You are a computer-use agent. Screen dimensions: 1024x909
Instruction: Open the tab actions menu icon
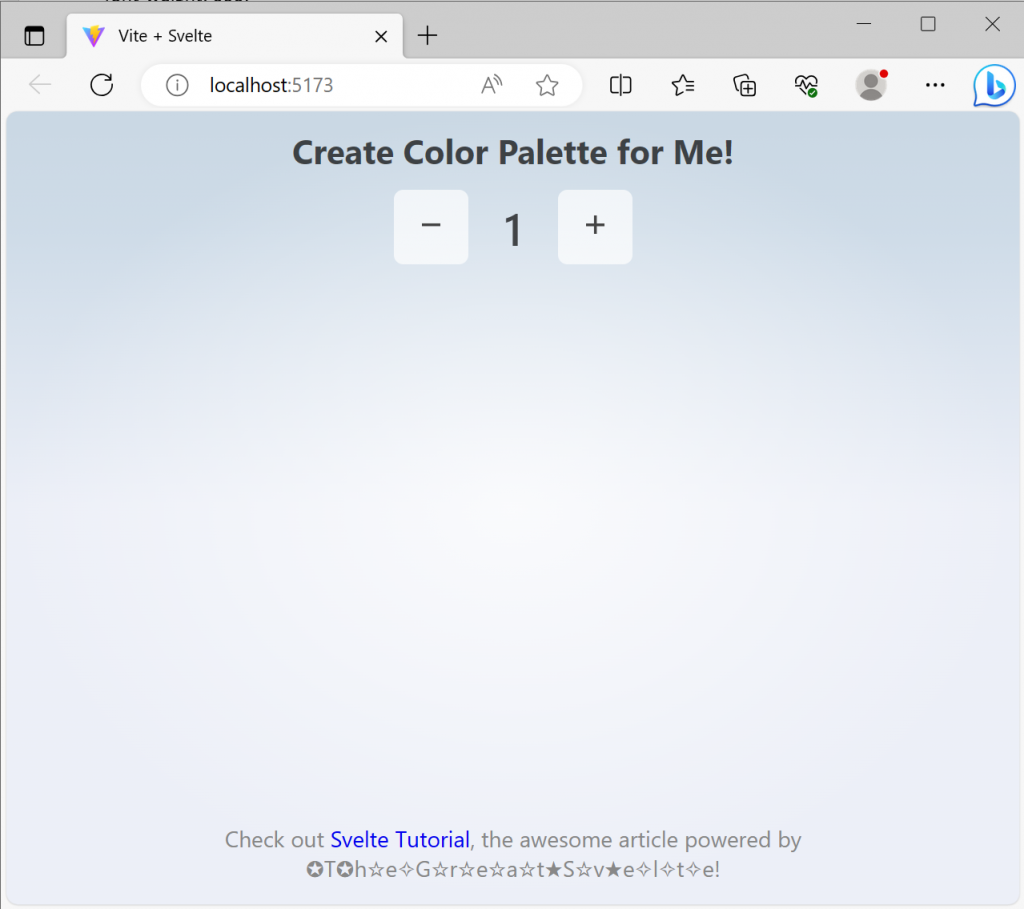[x=34, y=35]
